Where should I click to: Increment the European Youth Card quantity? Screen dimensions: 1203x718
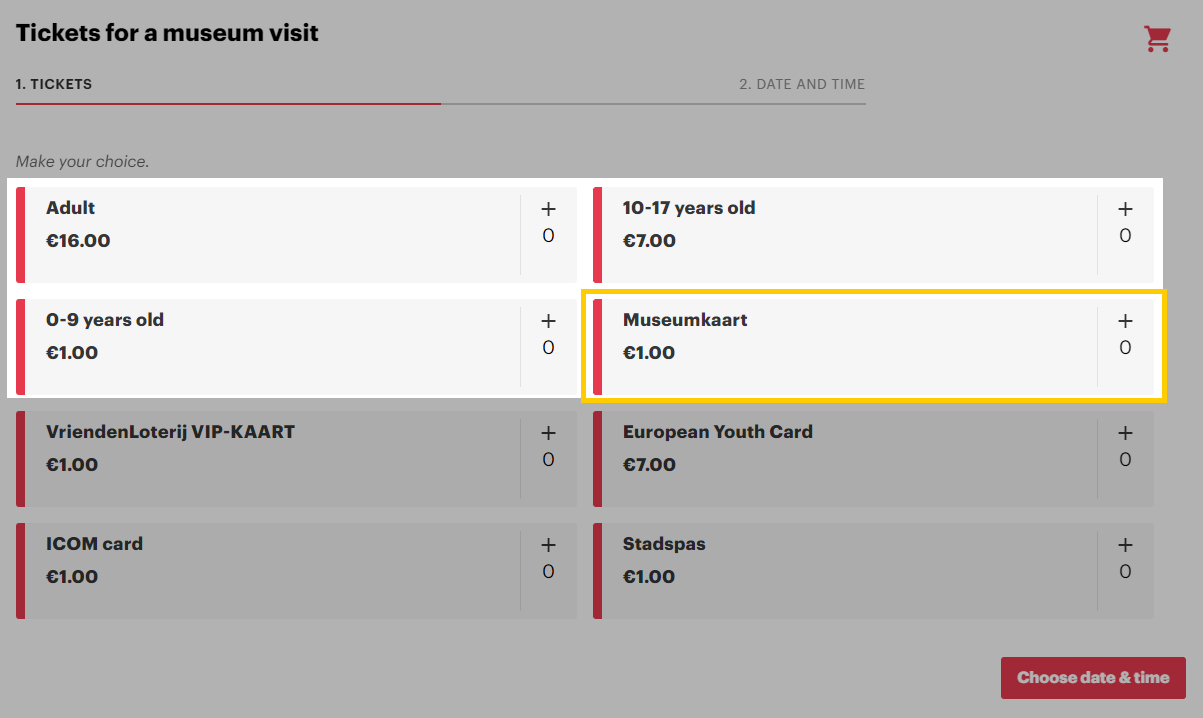coord(1125,433)
